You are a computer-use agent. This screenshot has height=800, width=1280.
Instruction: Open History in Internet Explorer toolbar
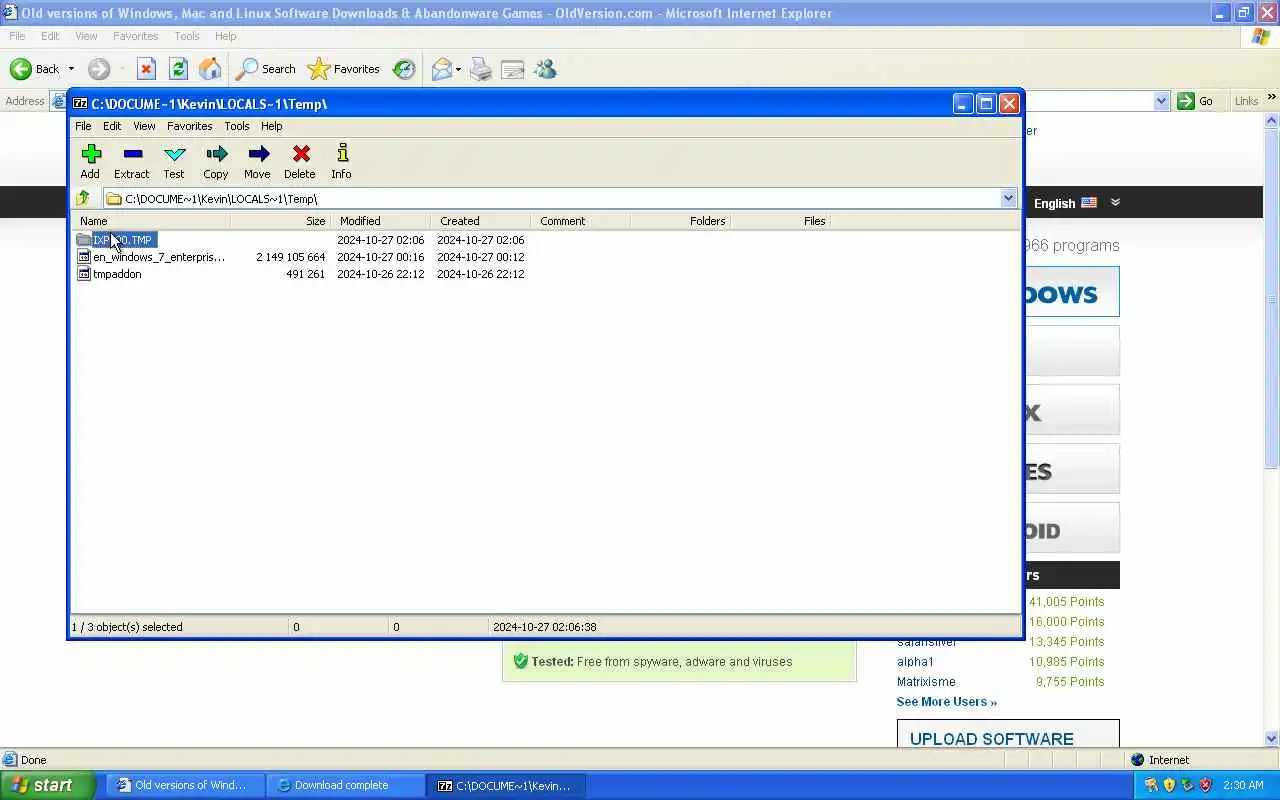404,69
